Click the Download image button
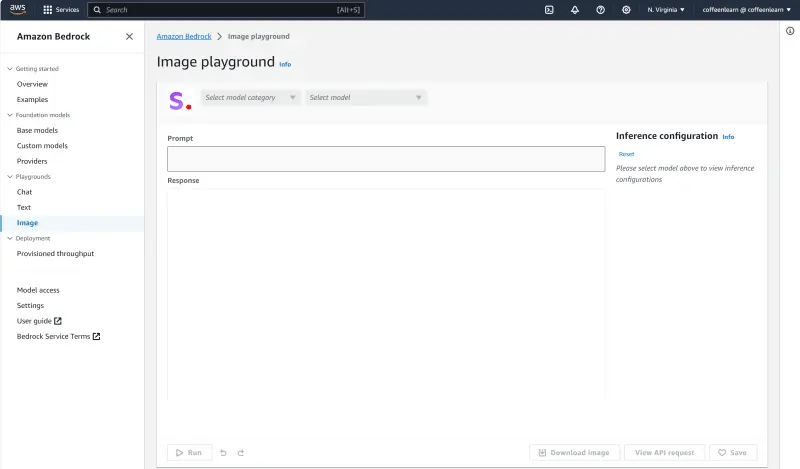 [x=574, y=453]
